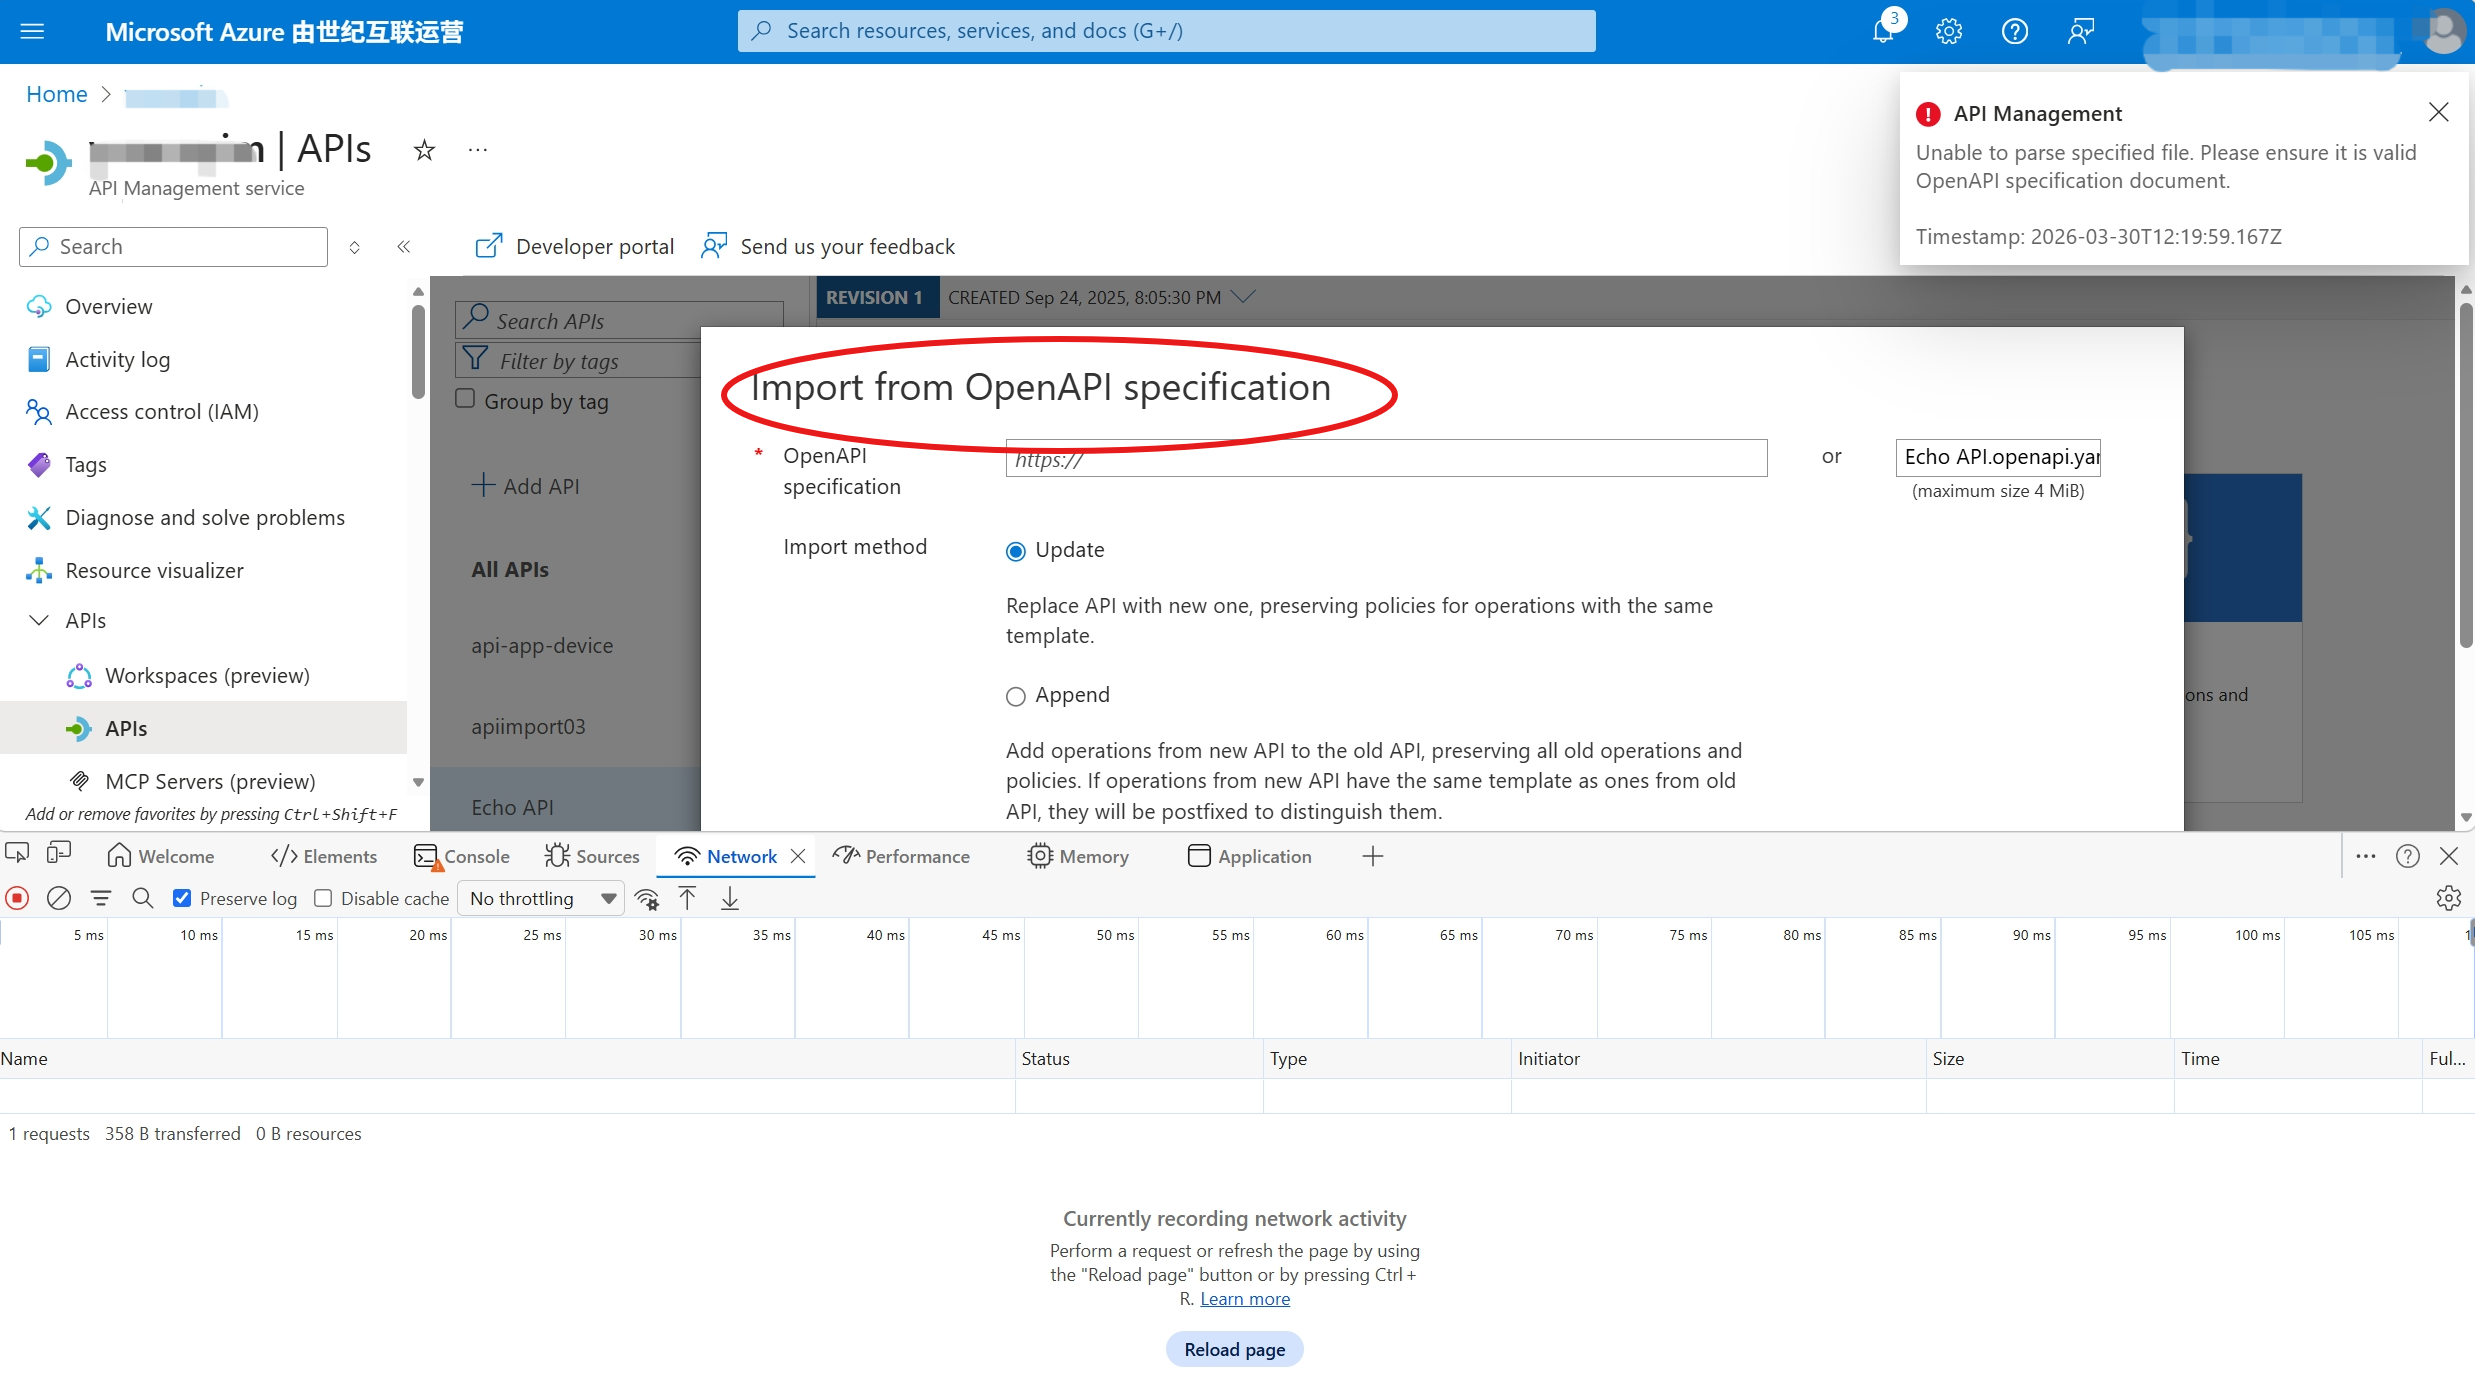
Task: Switch to the Application tab
Action: [x=1250, y=856]
